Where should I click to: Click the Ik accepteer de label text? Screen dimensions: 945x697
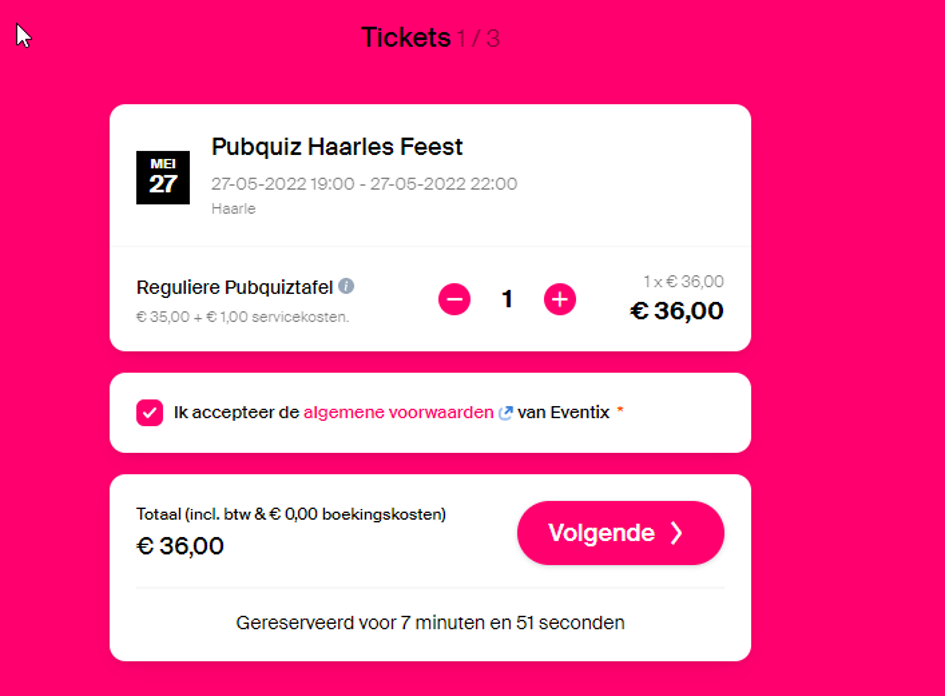coord(236,413)
